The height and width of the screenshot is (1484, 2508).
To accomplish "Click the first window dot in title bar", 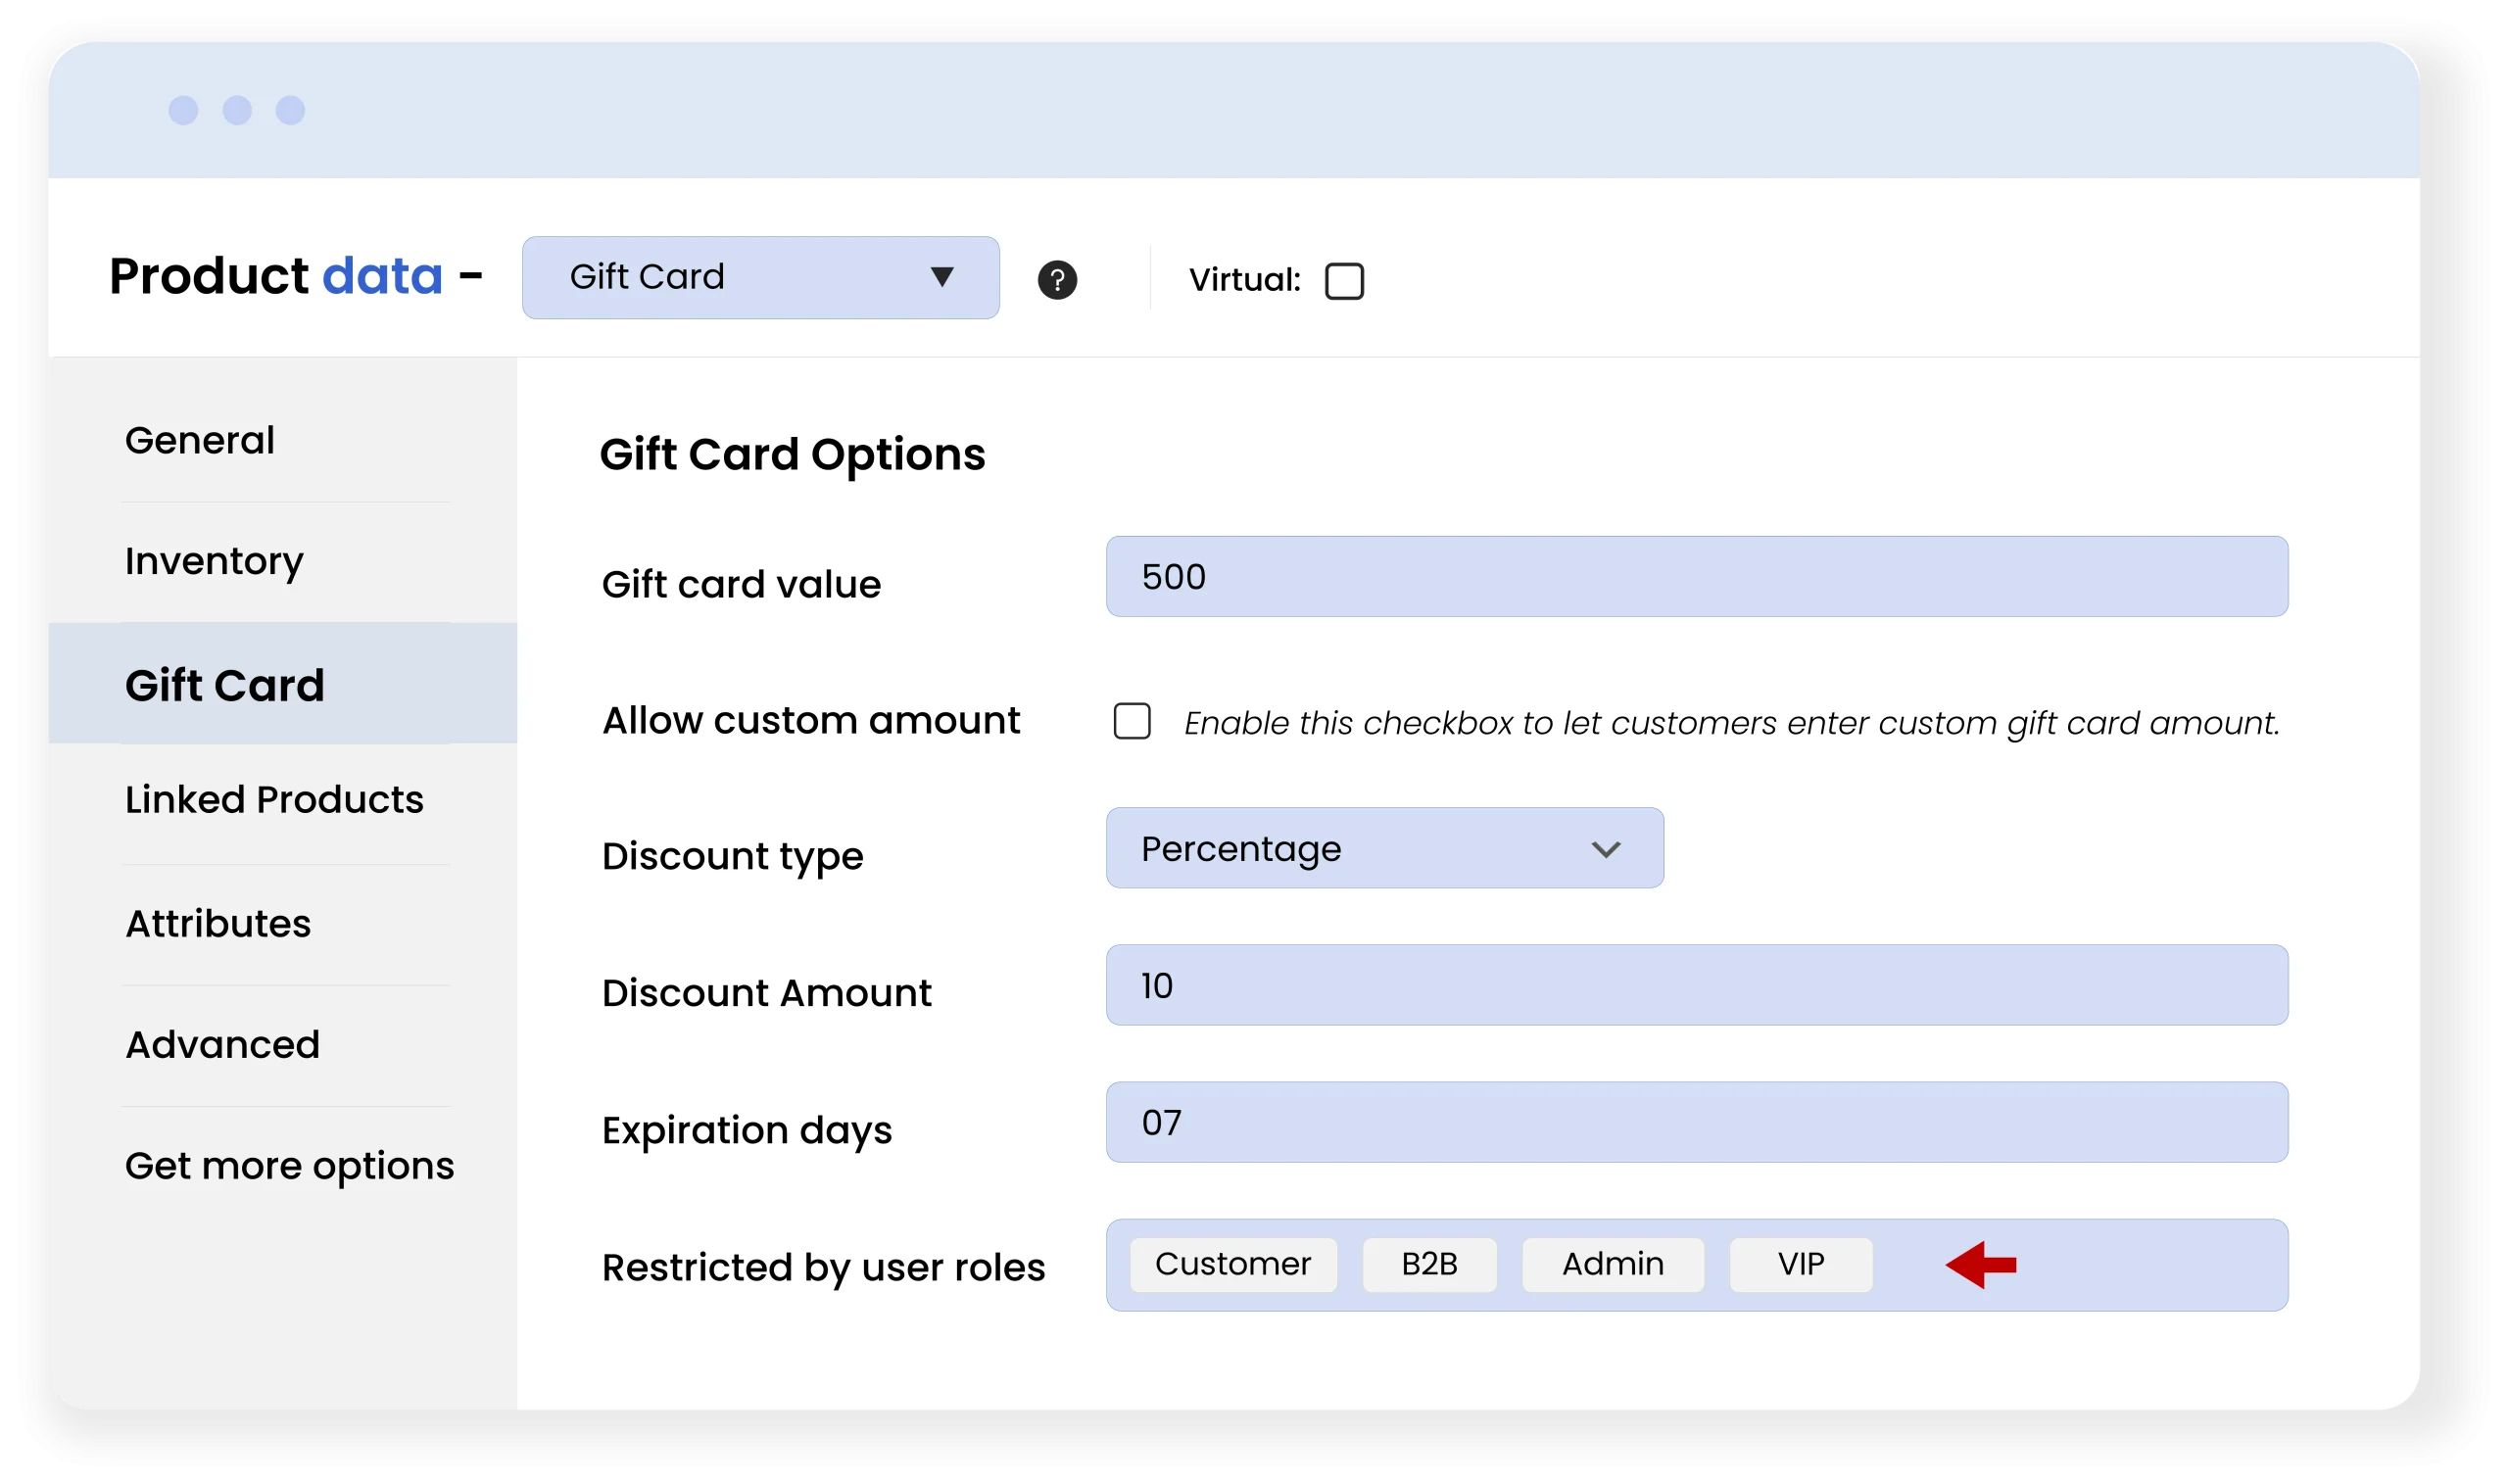I will (x=183, y=110).
